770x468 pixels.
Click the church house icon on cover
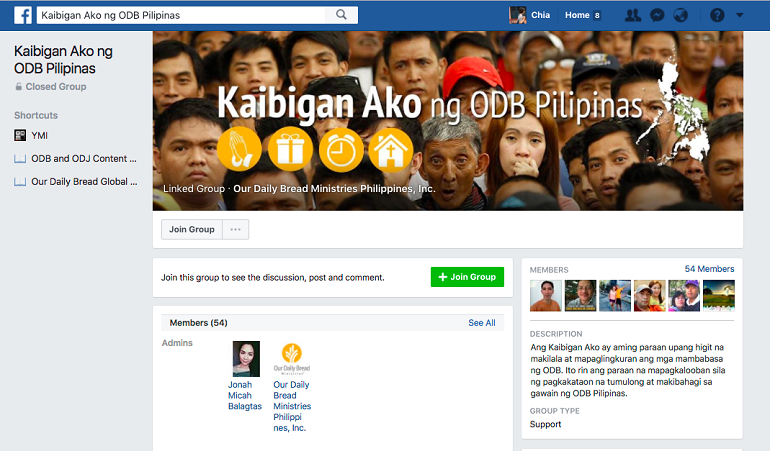pos(391,149)
